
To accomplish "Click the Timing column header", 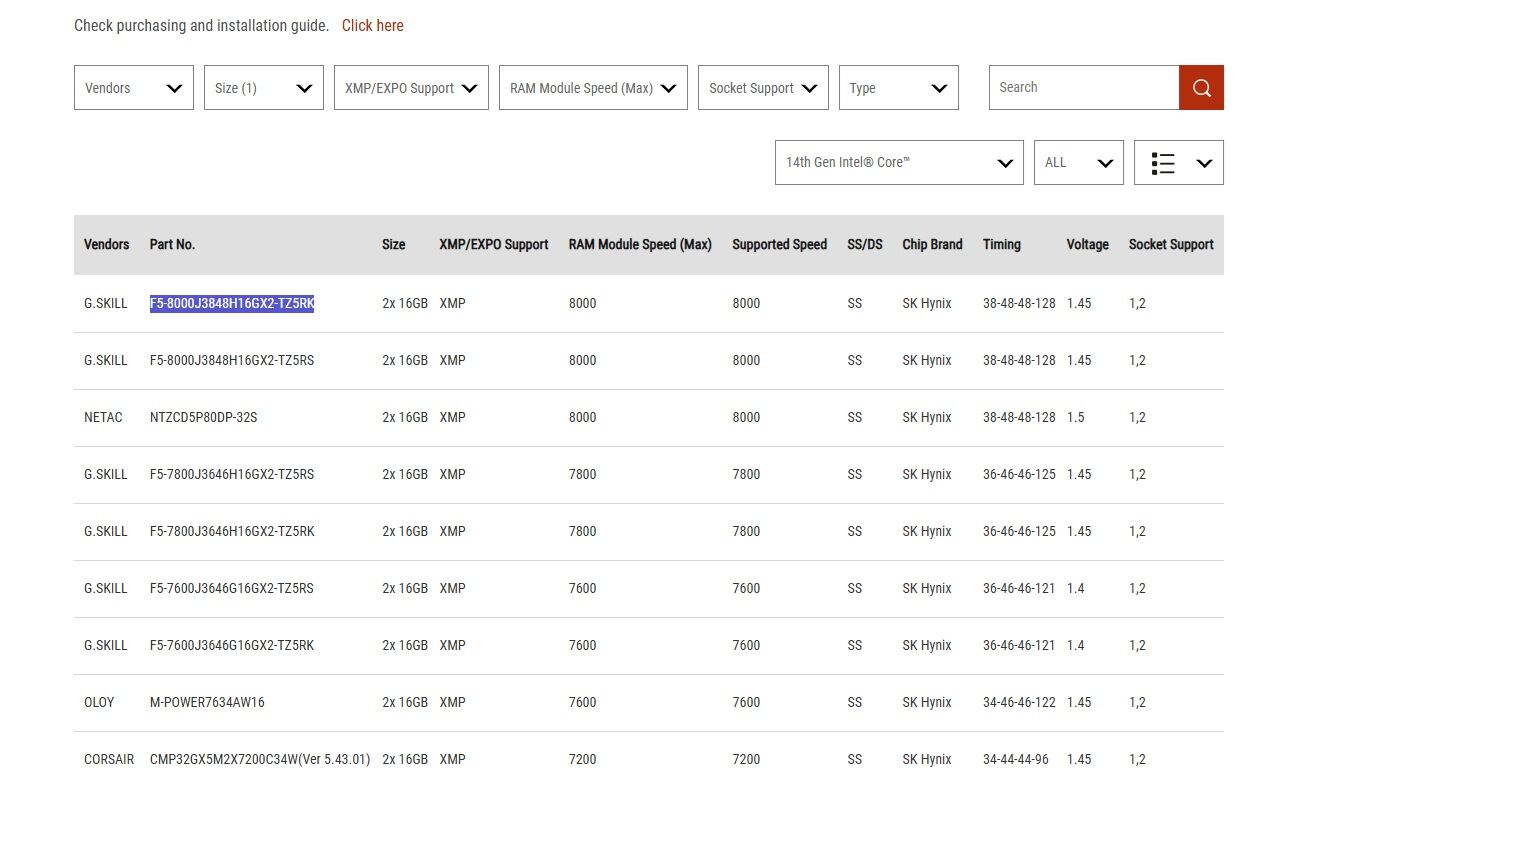I will [1002, 245].
